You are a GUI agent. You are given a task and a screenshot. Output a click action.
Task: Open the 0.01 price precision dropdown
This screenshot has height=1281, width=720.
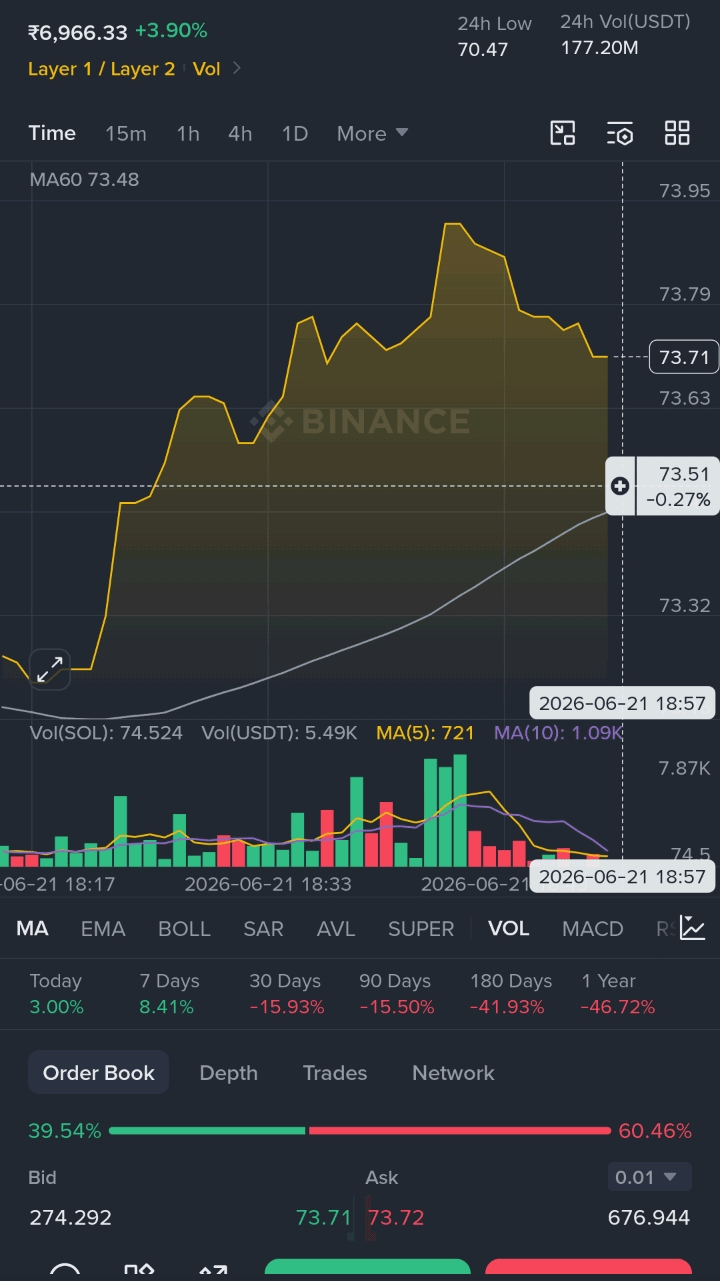coord(649,1177)
